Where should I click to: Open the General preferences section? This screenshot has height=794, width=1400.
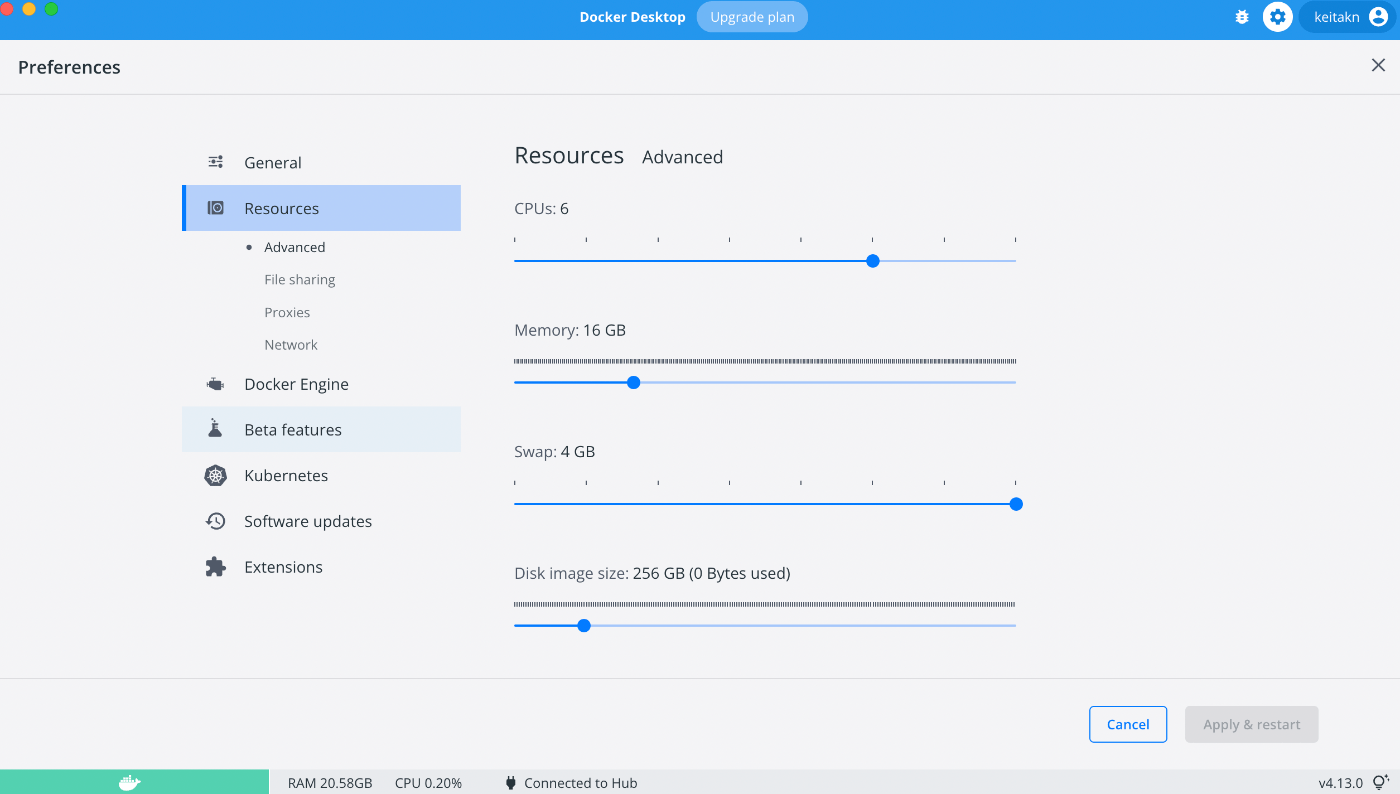(321, 162)
